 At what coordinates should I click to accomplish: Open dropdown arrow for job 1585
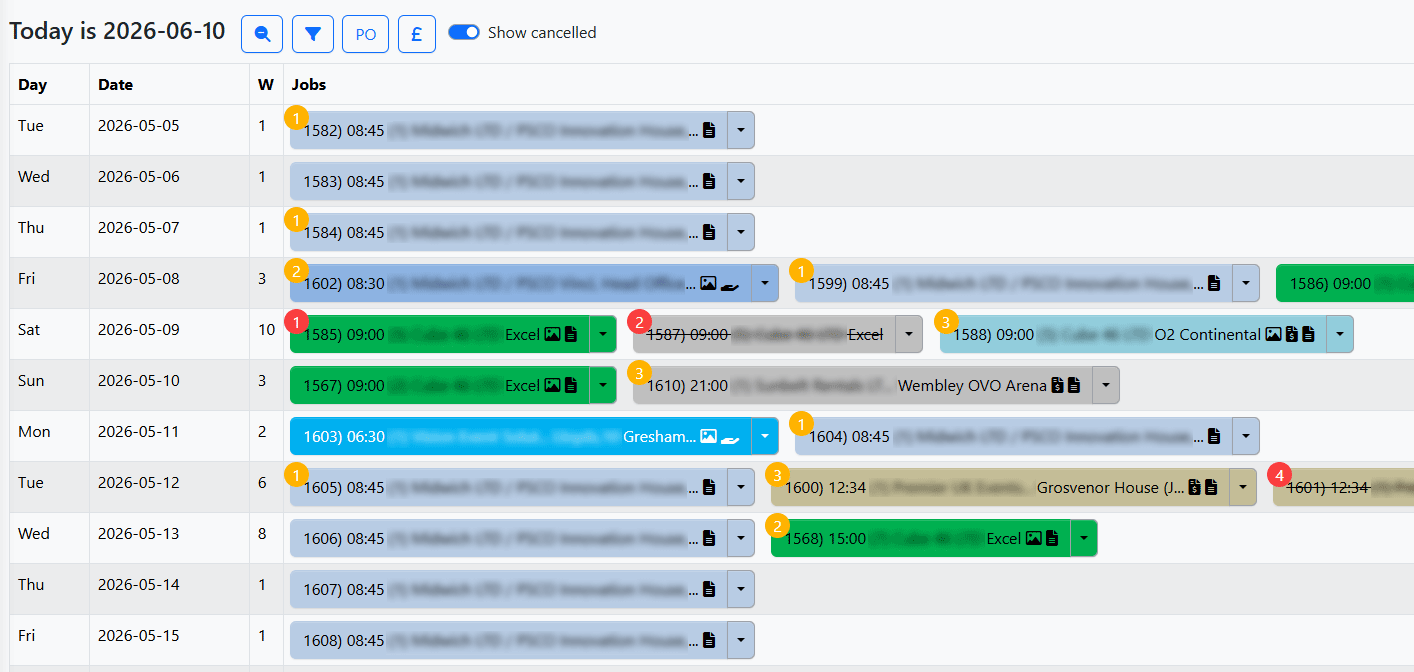tap(603, 334)
